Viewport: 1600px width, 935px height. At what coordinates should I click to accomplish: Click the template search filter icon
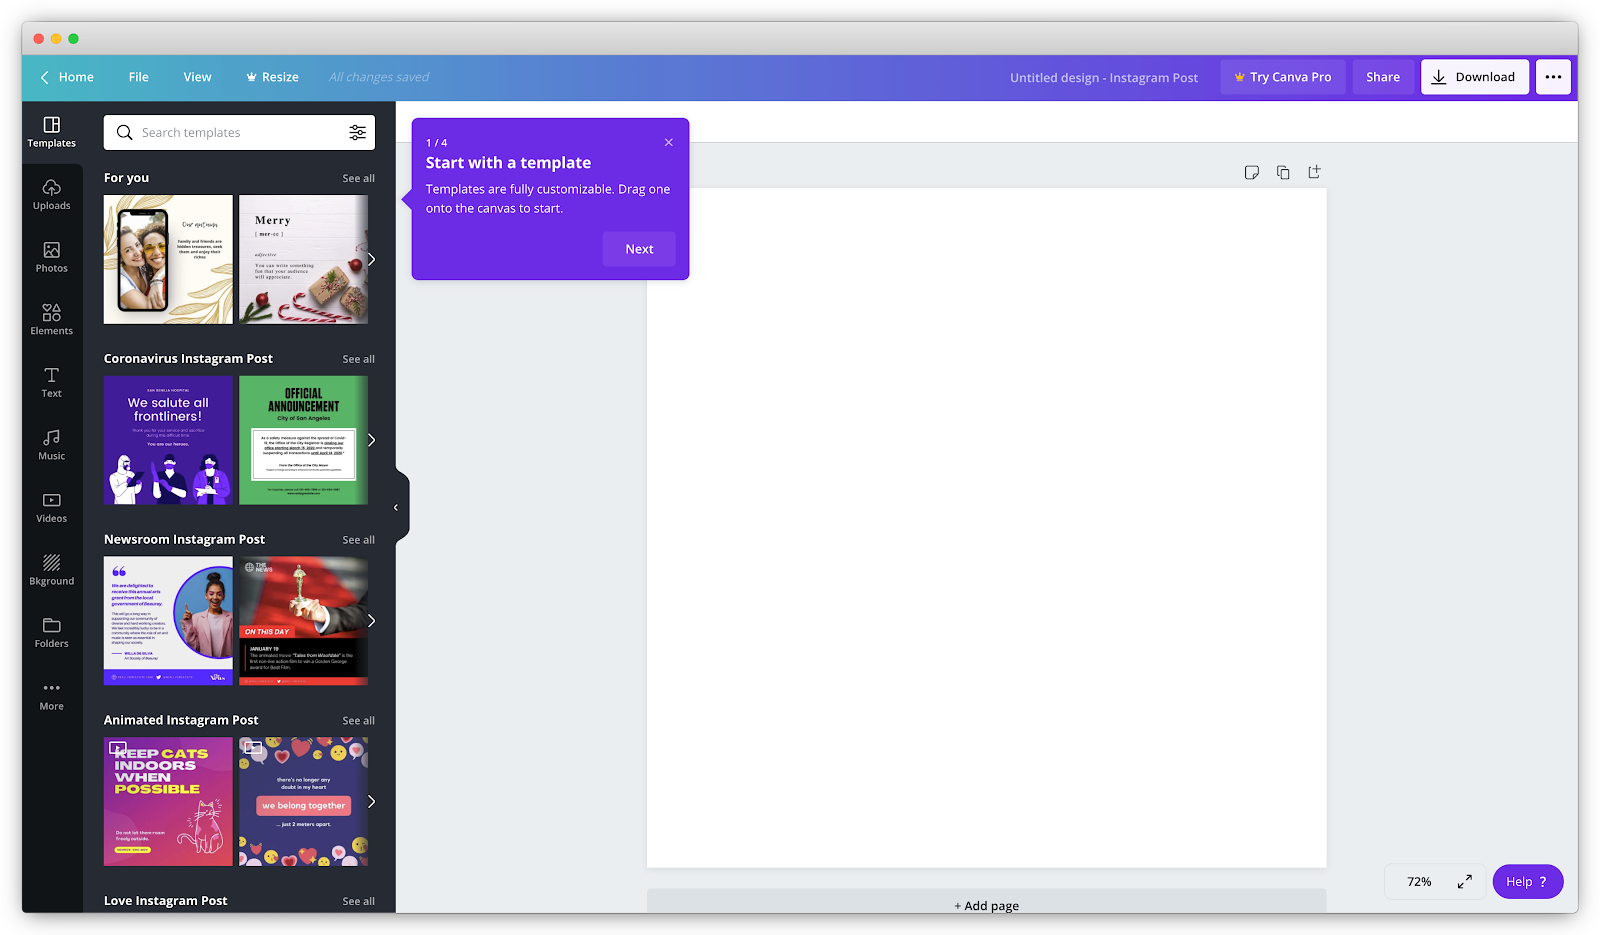(357, 133)
